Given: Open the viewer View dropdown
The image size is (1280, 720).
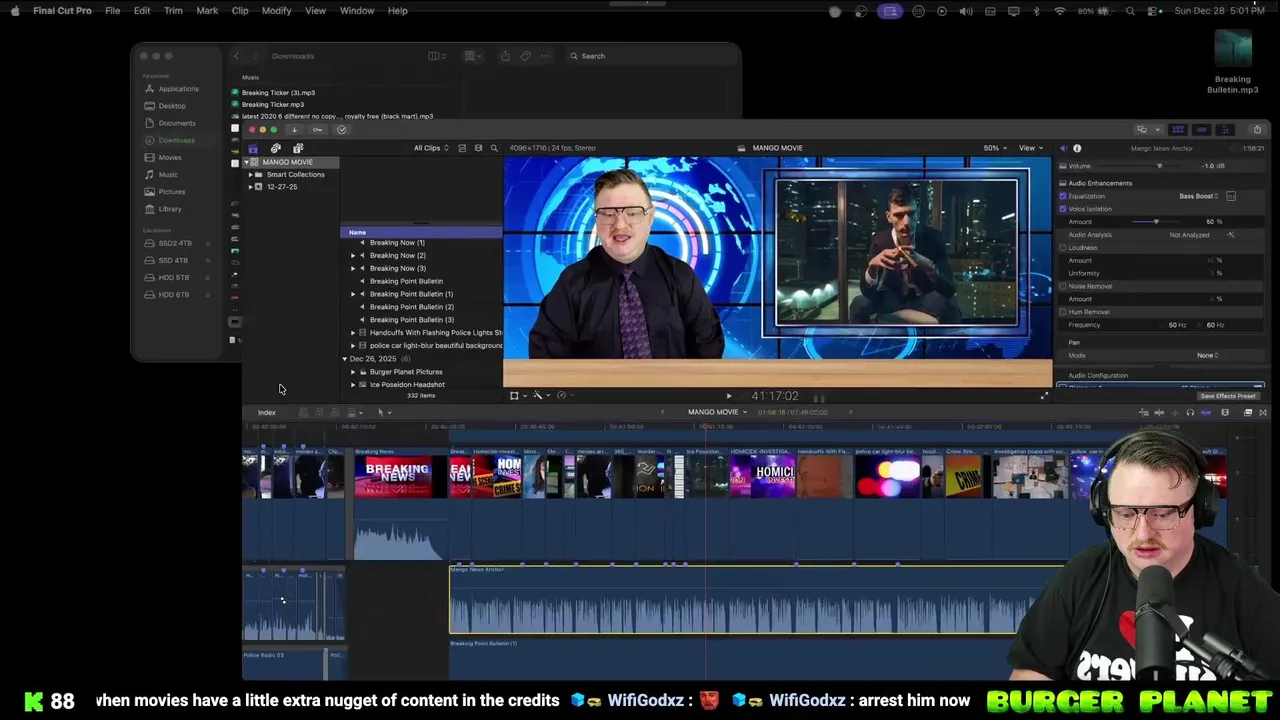Looking at the screenshot, I should click(x=1030, y=148).
